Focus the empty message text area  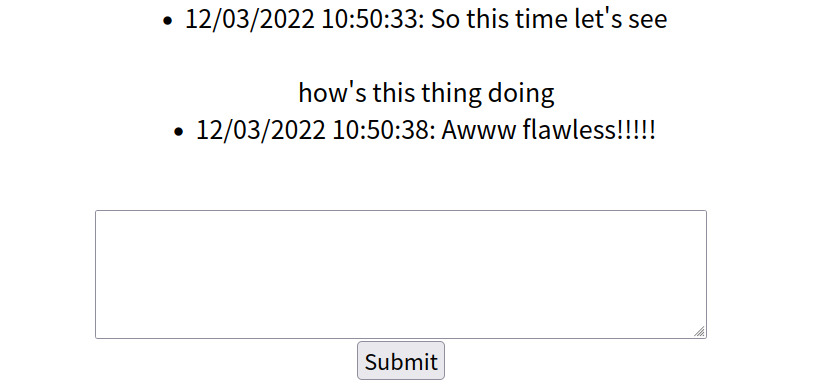(x=401, y=275)
